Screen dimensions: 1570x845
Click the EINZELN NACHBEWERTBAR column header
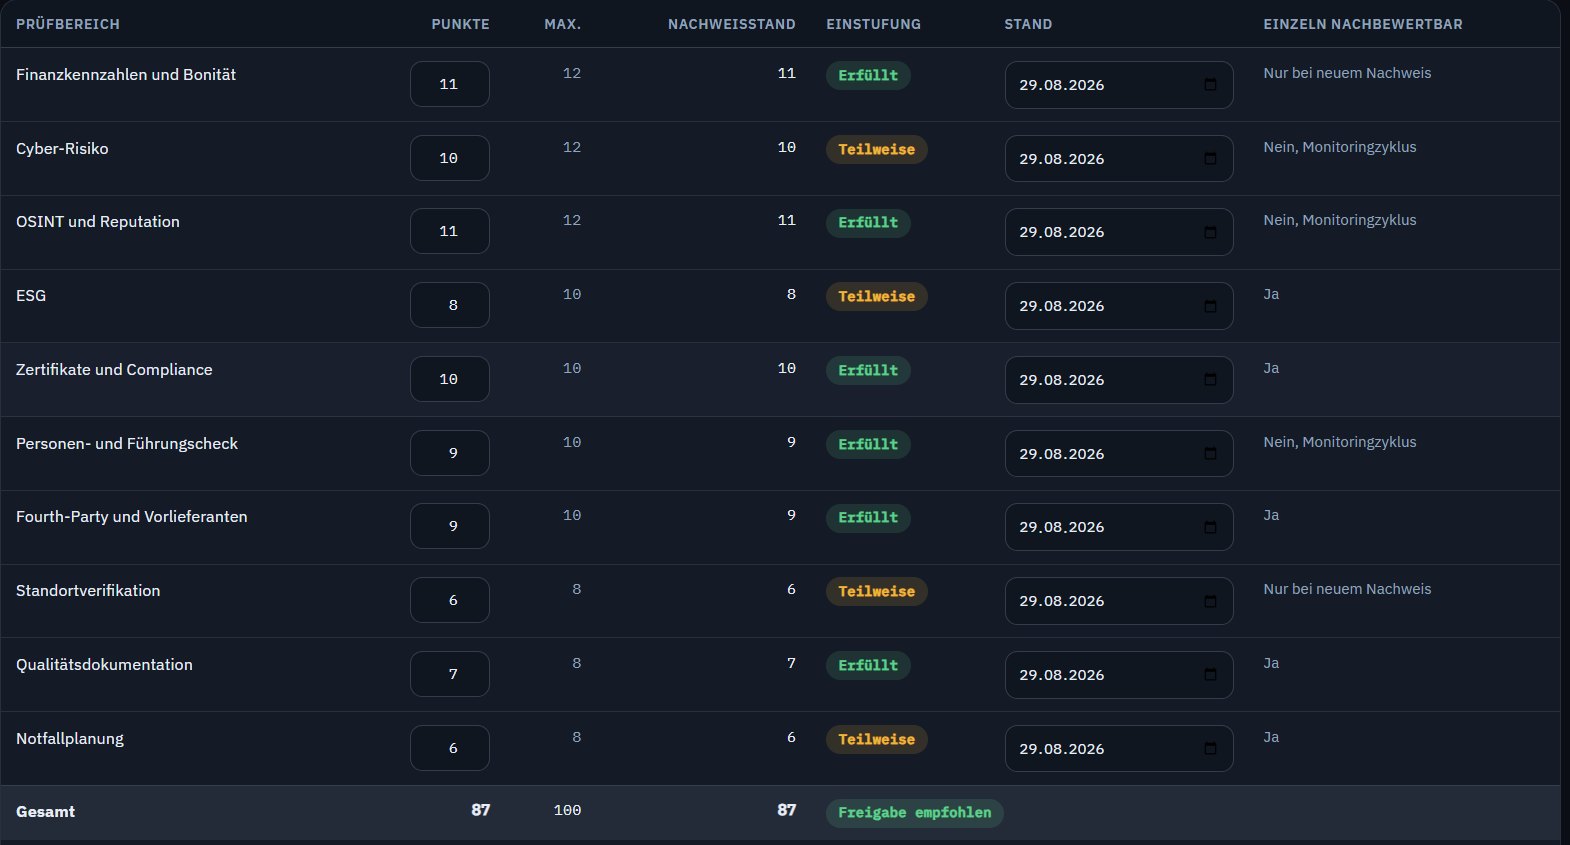pyautogui.click(x=1363, y=24)
